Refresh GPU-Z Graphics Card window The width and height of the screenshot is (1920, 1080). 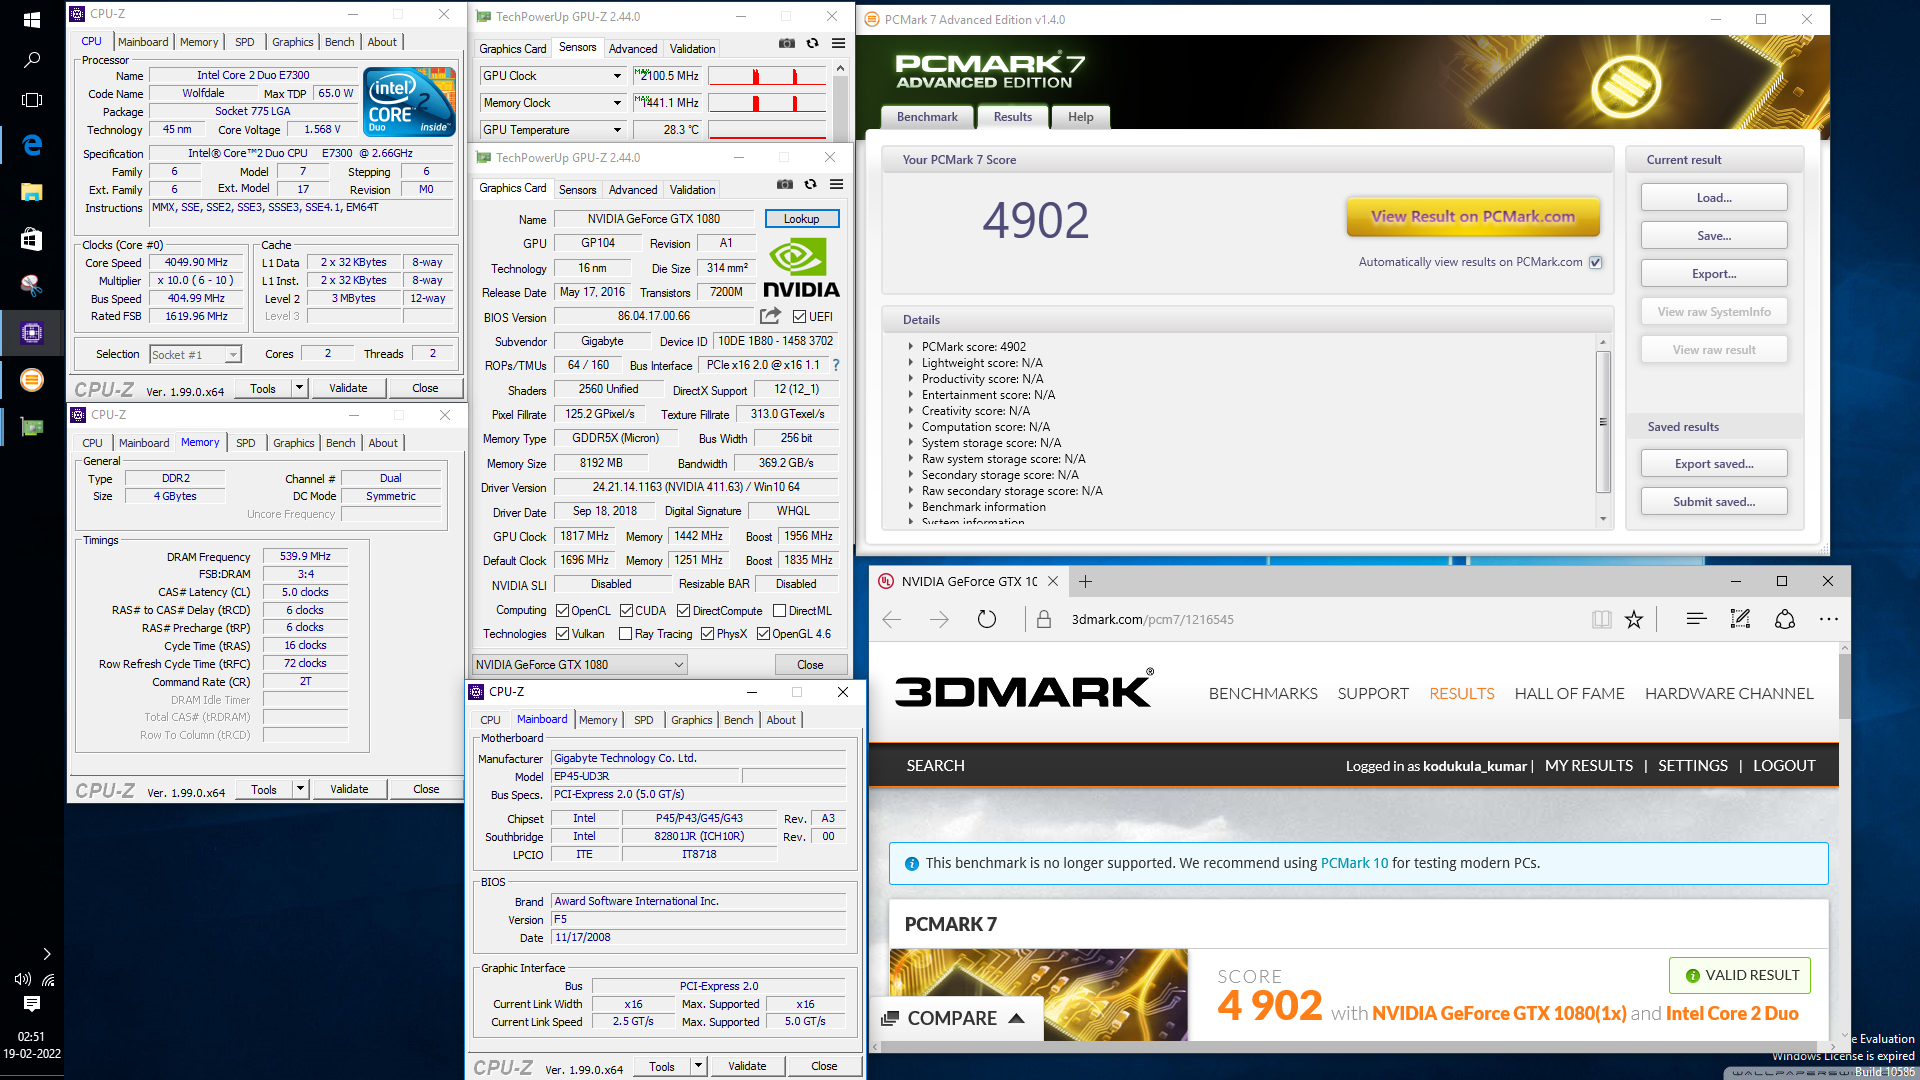811,185
